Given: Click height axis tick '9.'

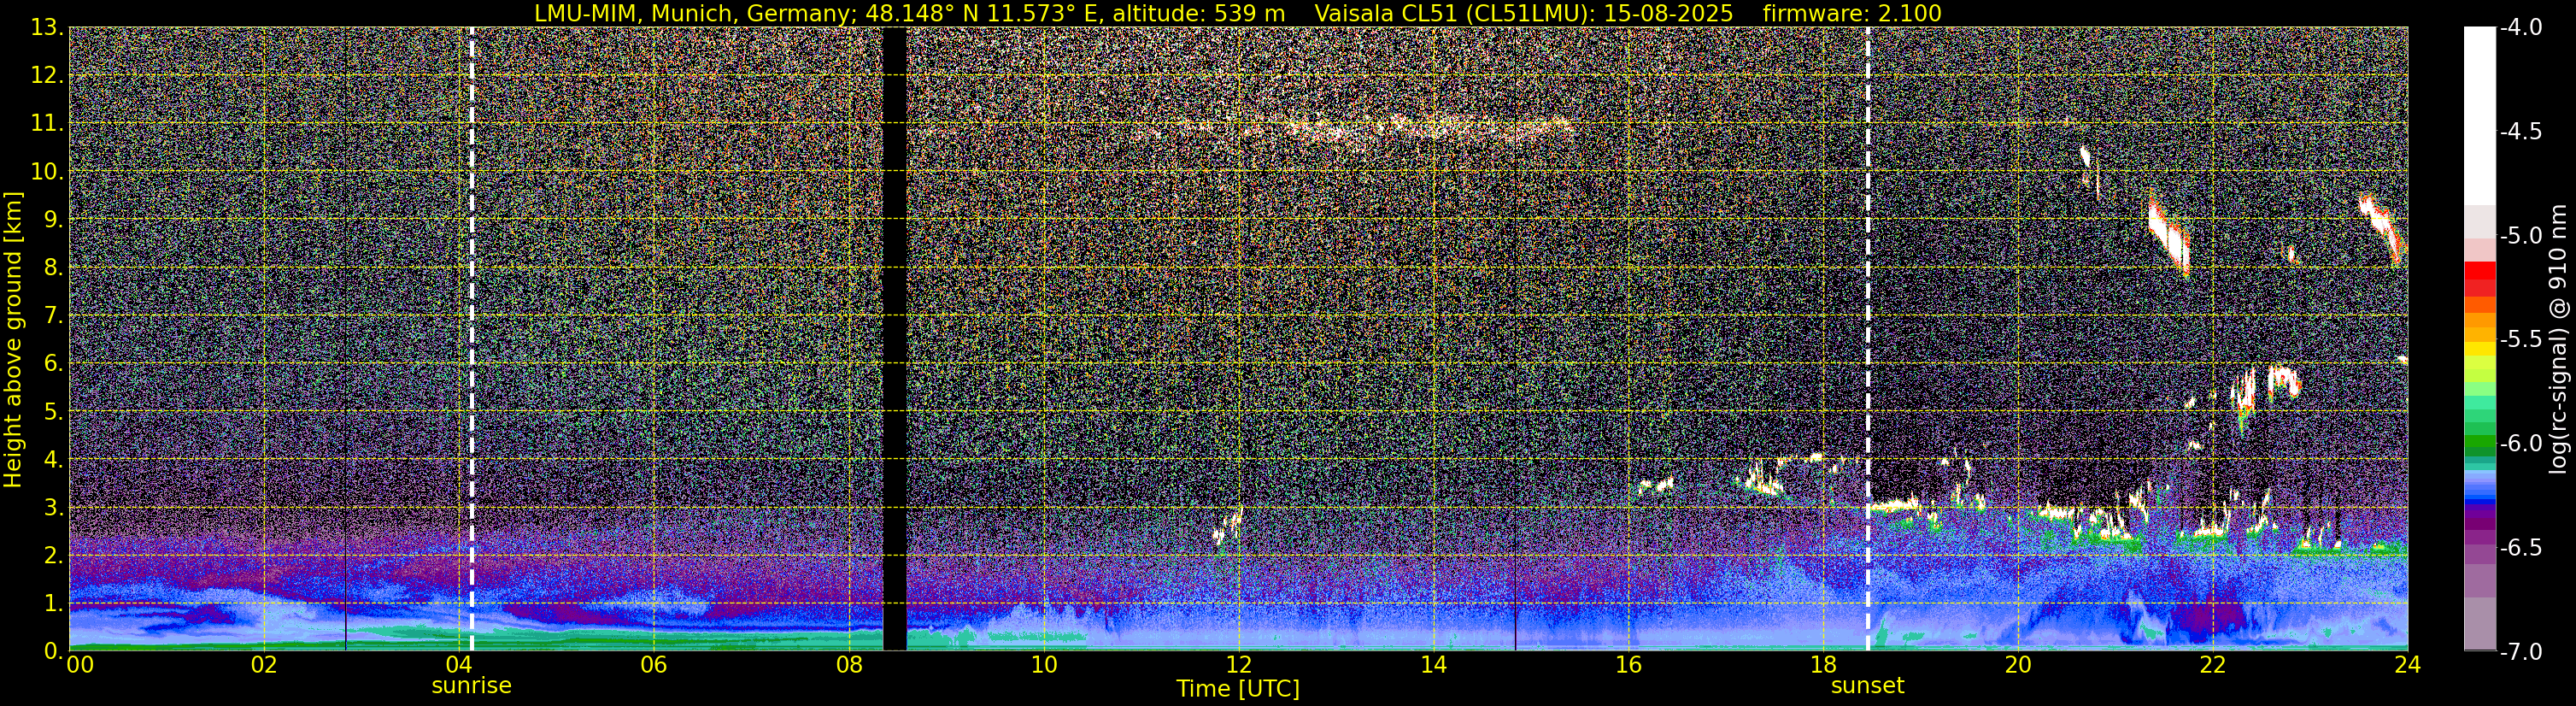Looking at the screenshot, I should (55, 219).
